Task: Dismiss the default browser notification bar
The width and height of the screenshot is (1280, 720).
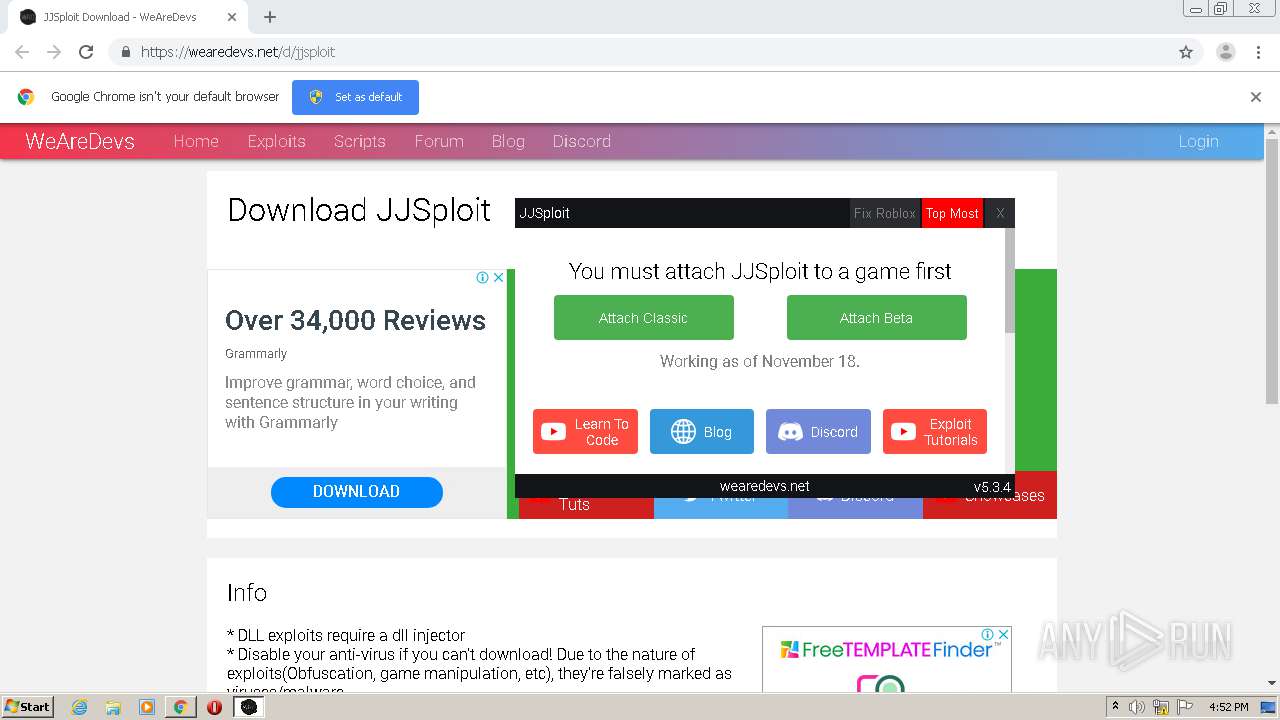Action: pyautogui.click(x=1256, y=97)
